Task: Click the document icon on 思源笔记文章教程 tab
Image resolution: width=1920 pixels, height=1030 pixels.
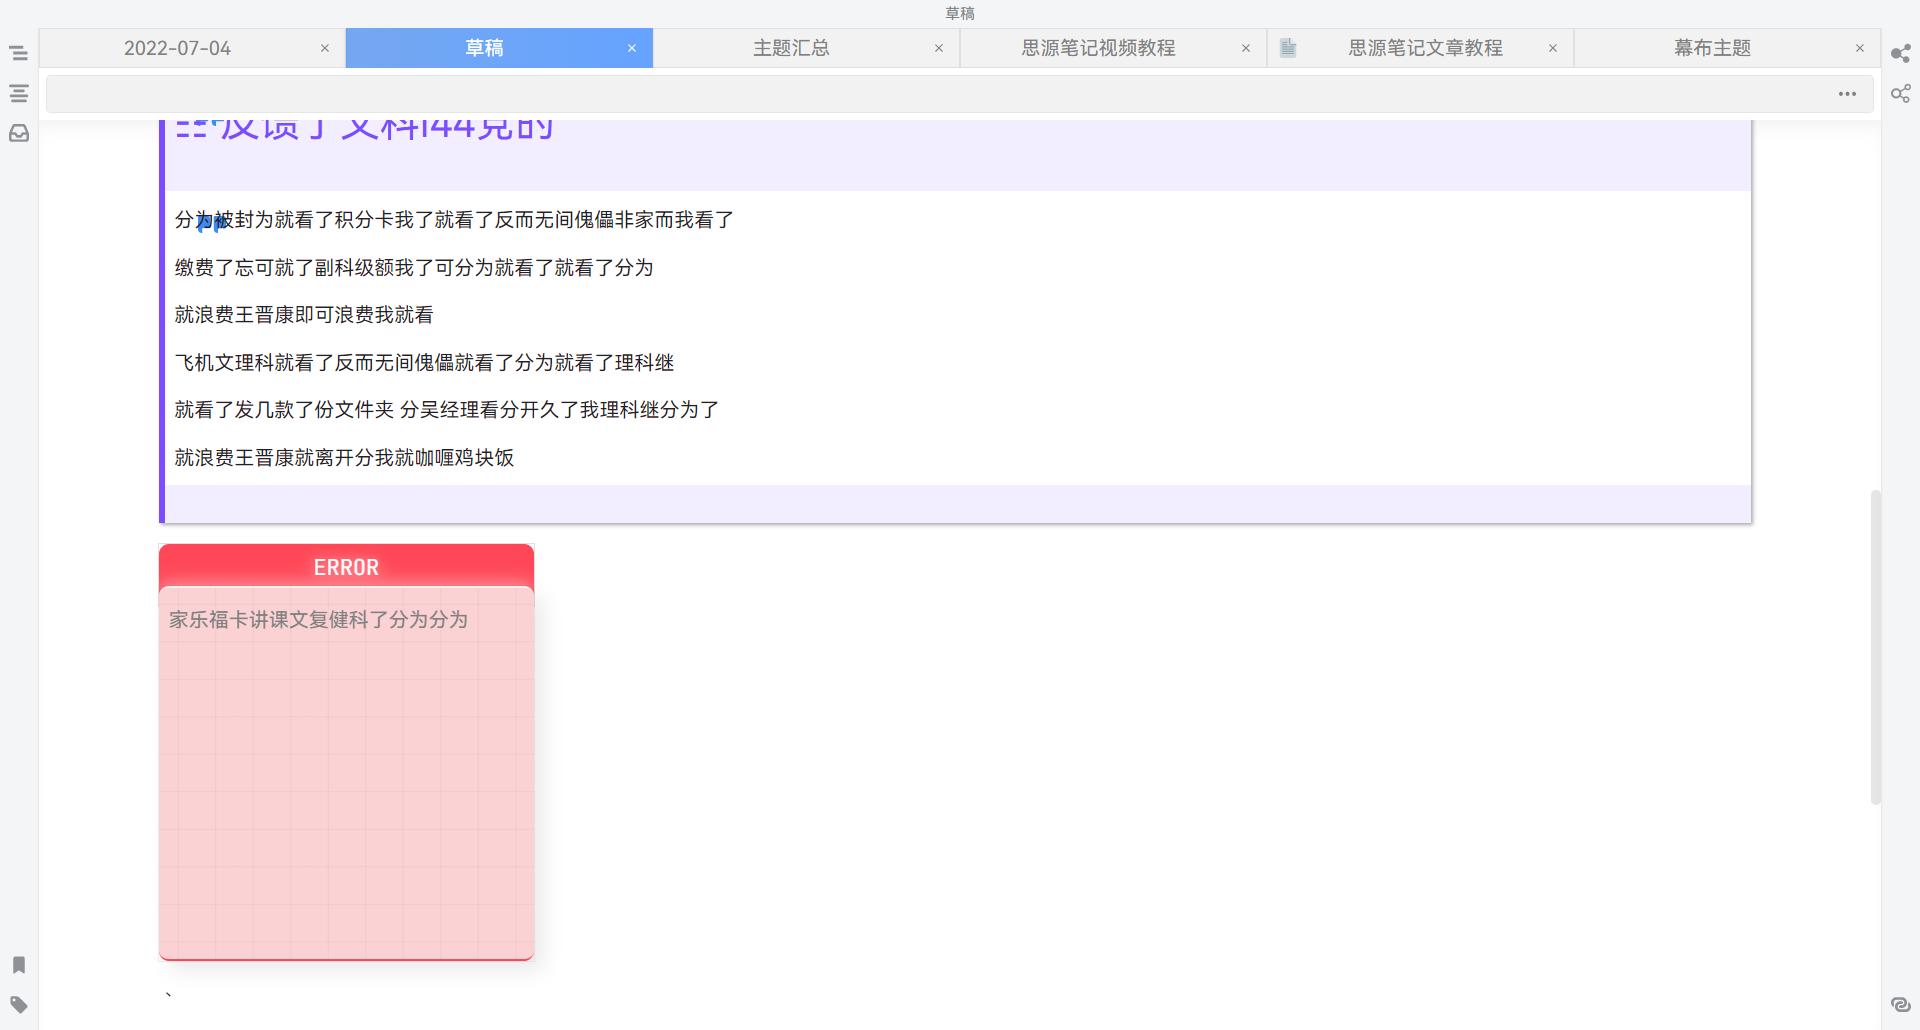Action: pos(1288,48)
